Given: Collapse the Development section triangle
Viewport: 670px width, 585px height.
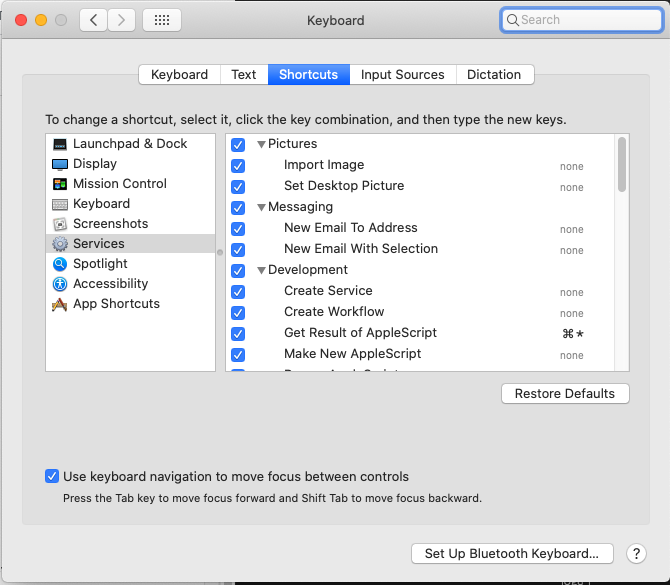Looking at the screenshot, I should pos(262,270).
